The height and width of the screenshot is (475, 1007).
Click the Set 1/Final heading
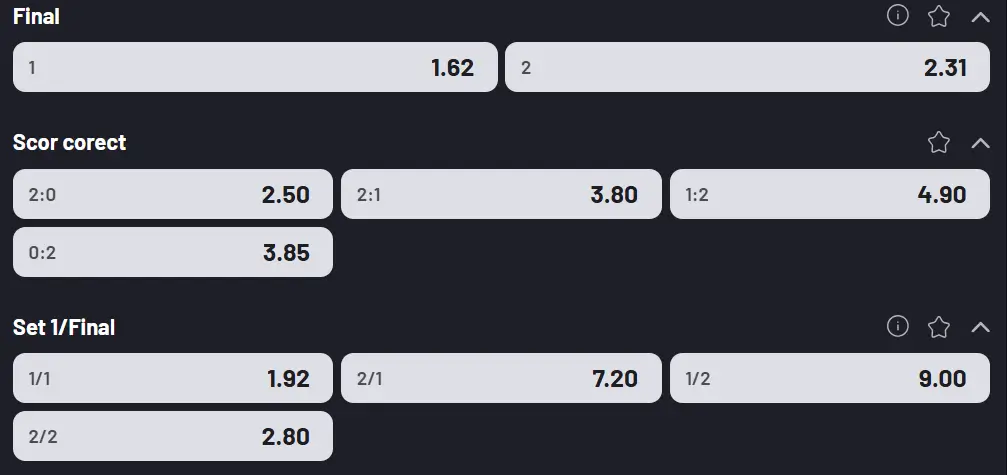(x=64, y=327)
